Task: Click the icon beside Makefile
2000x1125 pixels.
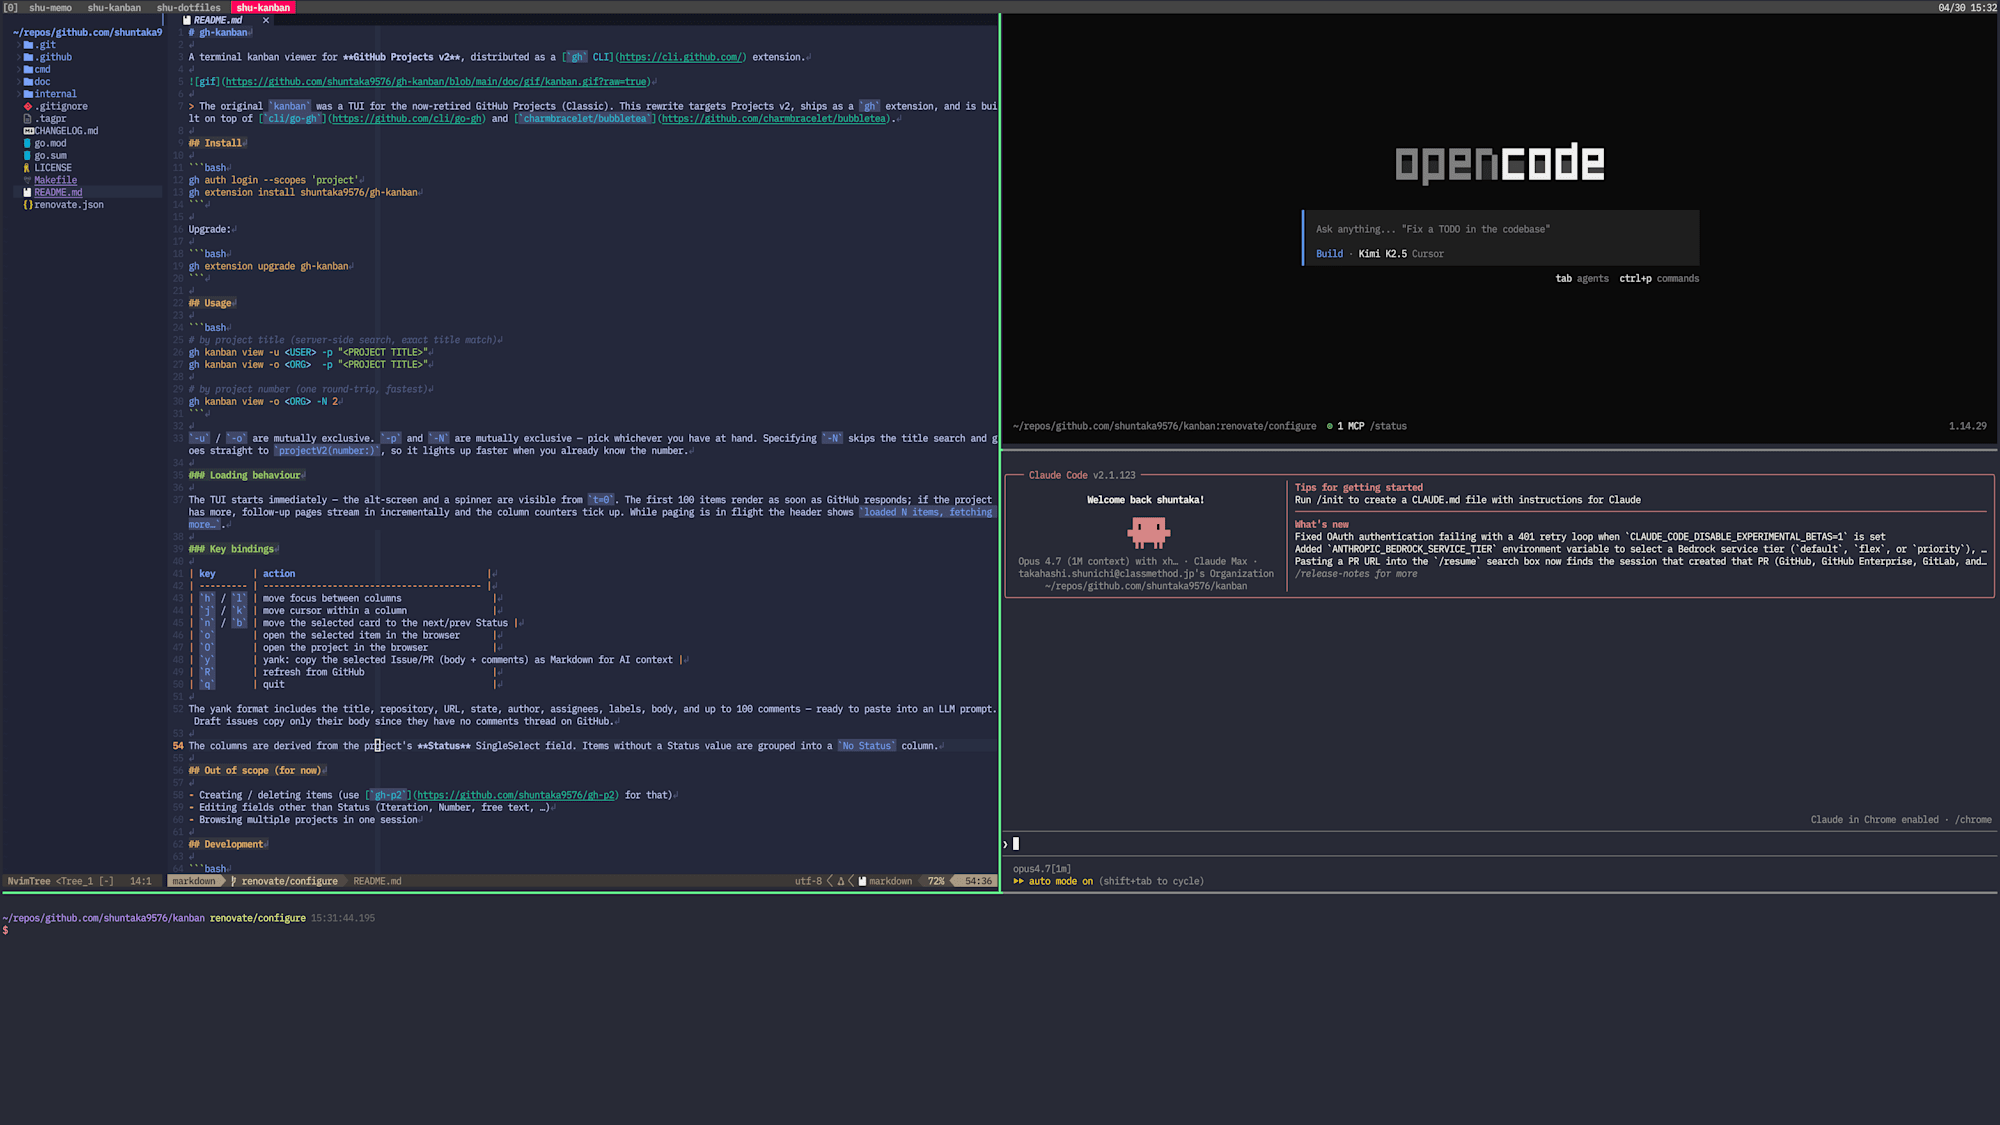Action: click(28, 180)
